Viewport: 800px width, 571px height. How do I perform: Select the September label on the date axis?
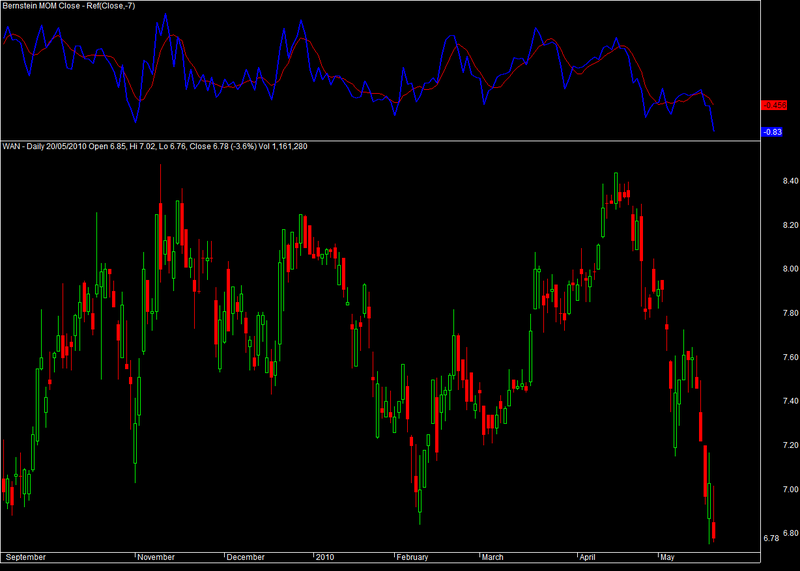point(26,557)
